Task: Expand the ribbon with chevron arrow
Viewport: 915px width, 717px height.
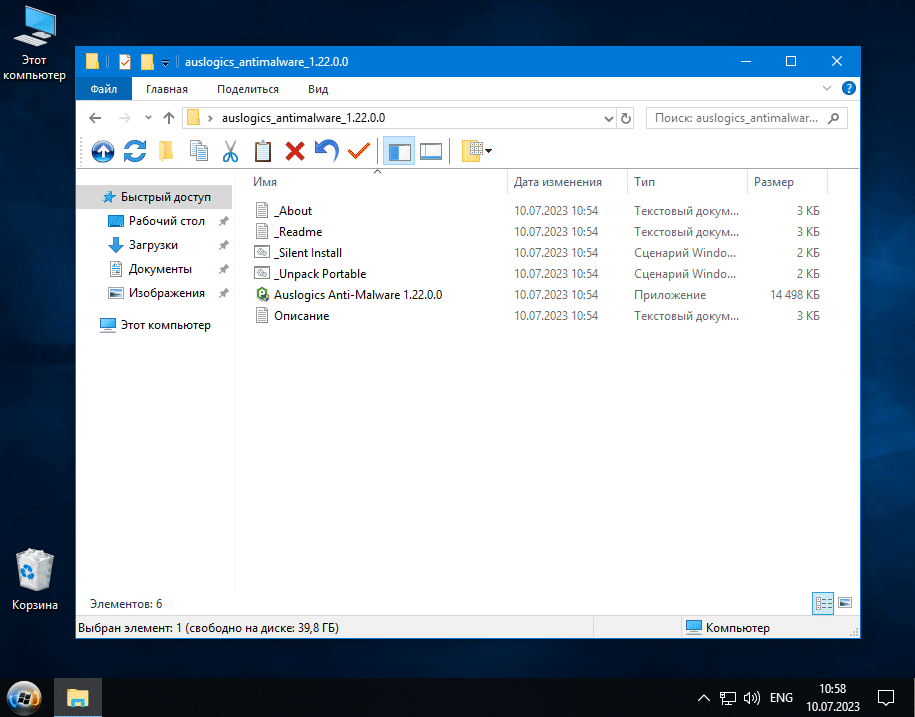Action: 827,89
